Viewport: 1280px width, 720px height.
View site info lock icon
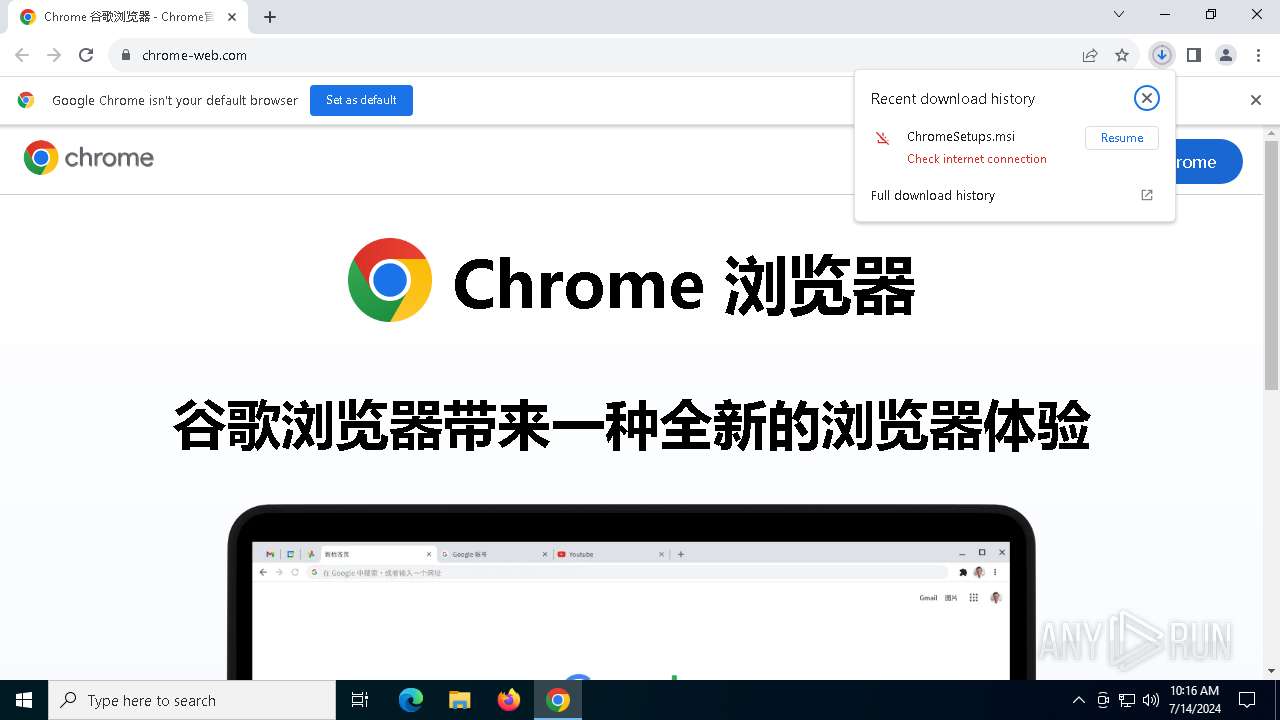(x=125, y=55)
